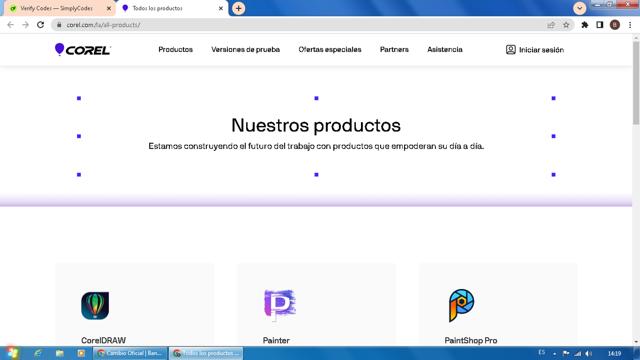
Task: Show hidden tray icons arrow
Action: click(x=554, y=354)
